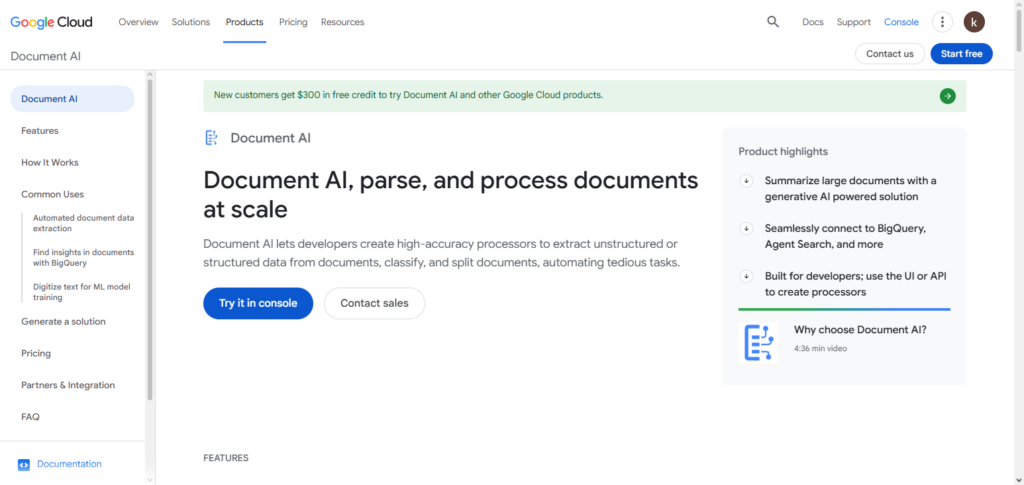Open the search magnifier icon
The height and width of the screenshot is (485, 1024).
pyautogui.click(x=773, y=22)
